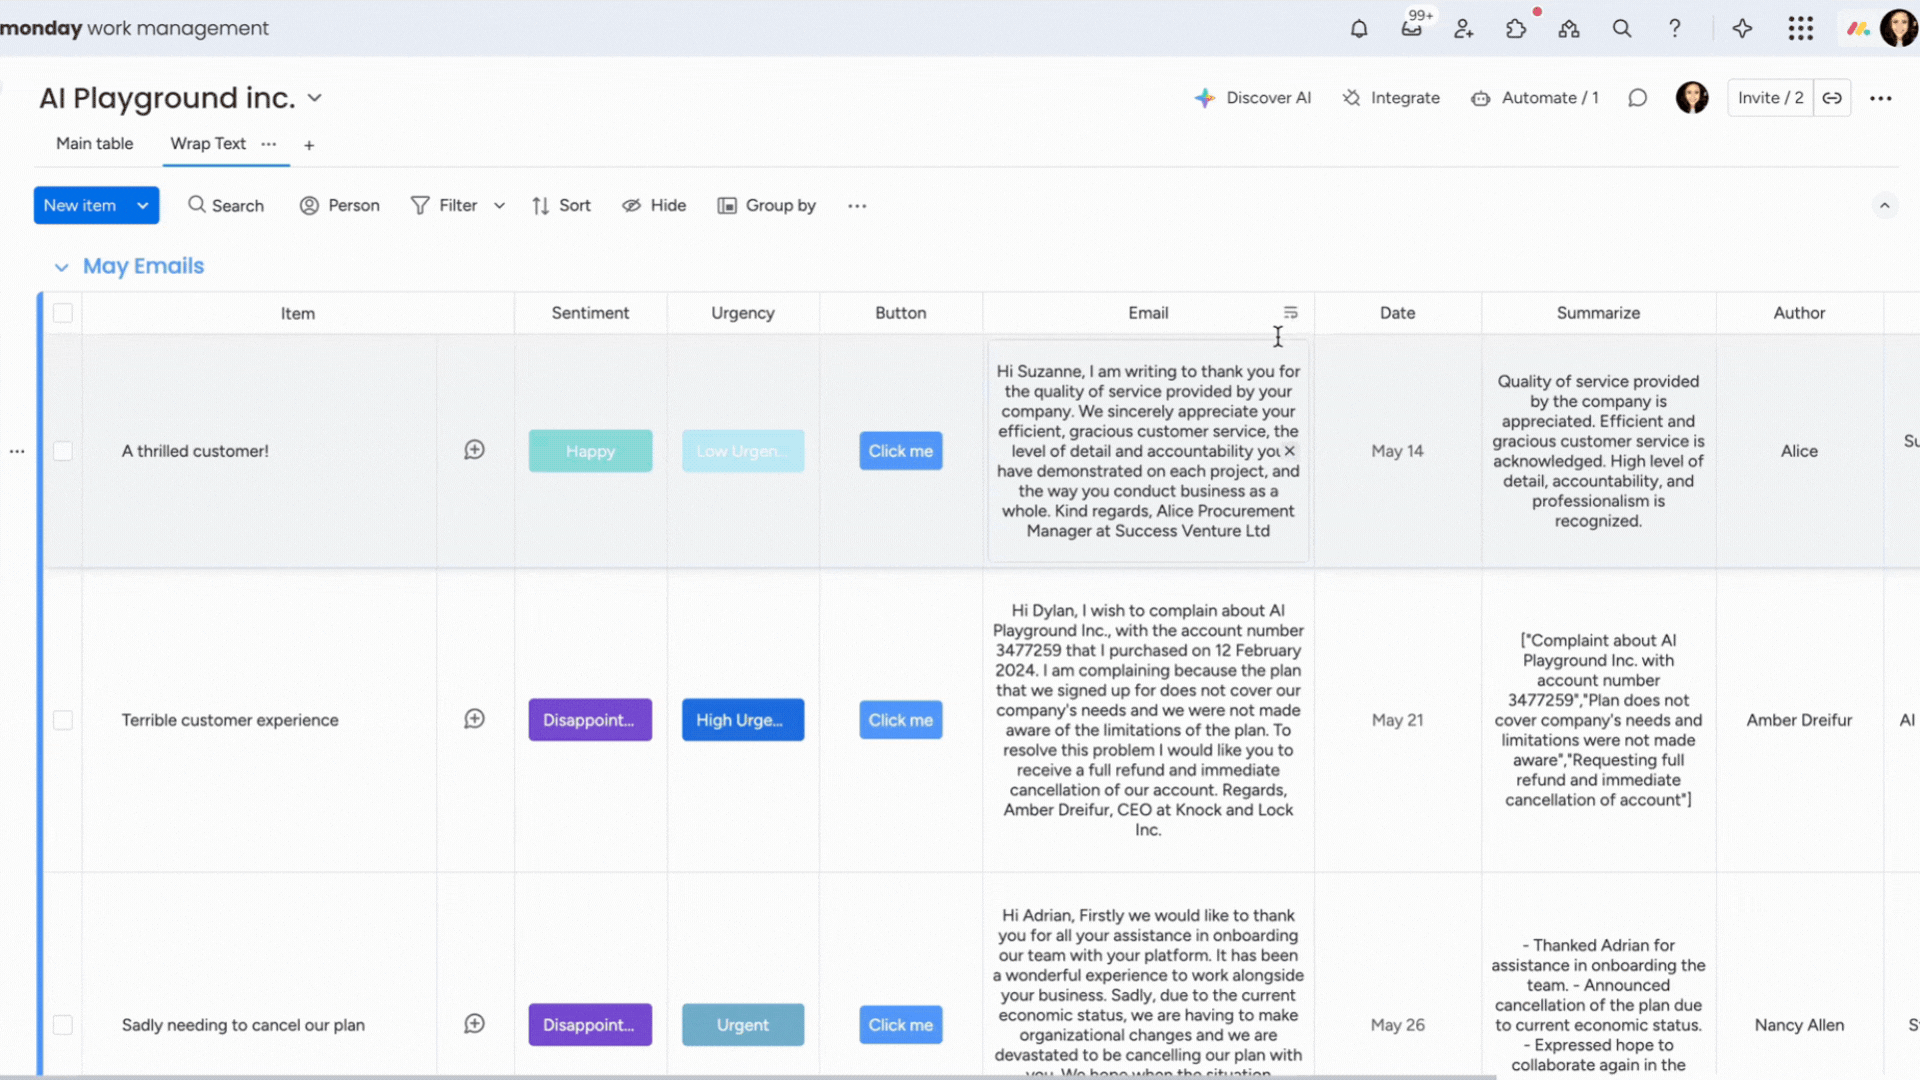
Task: Select all items header checkbox
Action: click(x=63, y=313)
